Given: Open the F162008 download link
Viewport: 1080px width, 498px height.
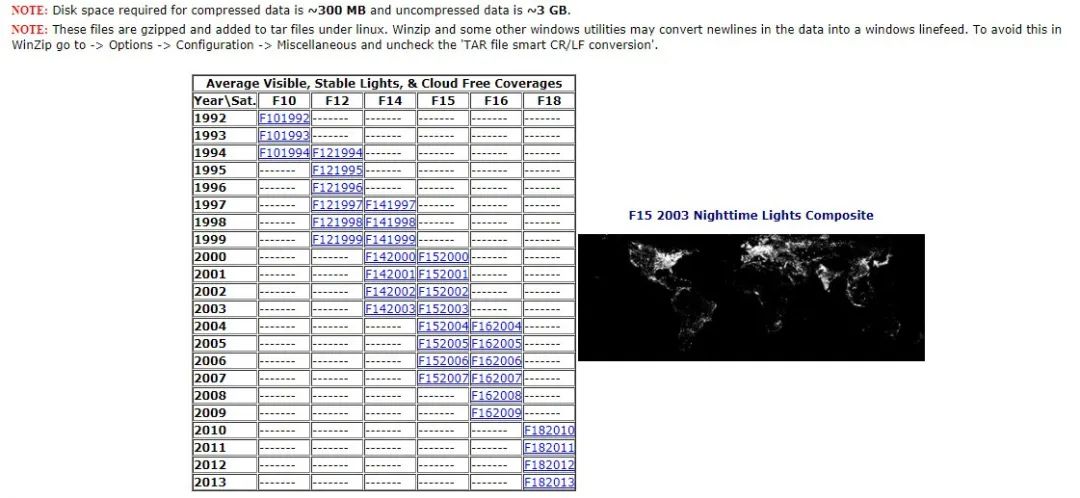Looking at the screenshot, I should tap(497, 395).
